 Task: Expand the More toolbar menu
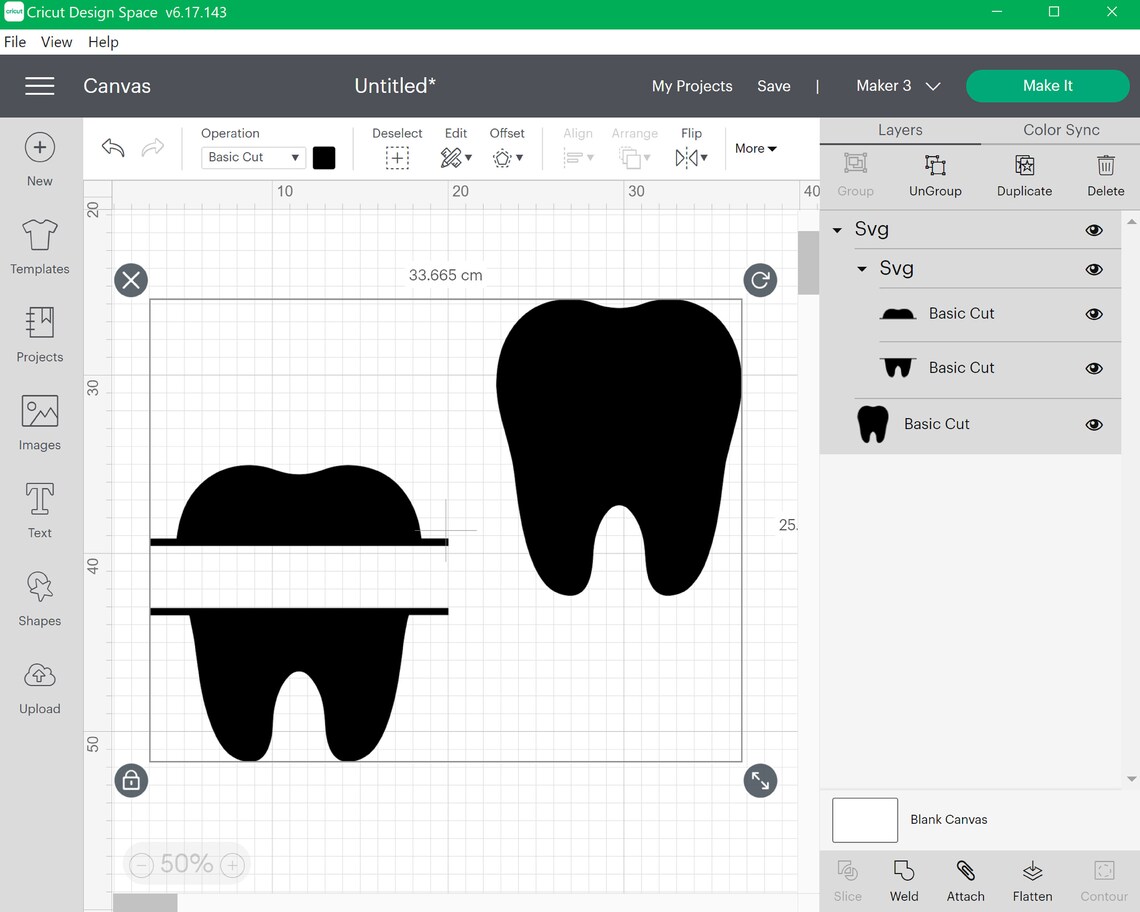[x=755, y=148]
